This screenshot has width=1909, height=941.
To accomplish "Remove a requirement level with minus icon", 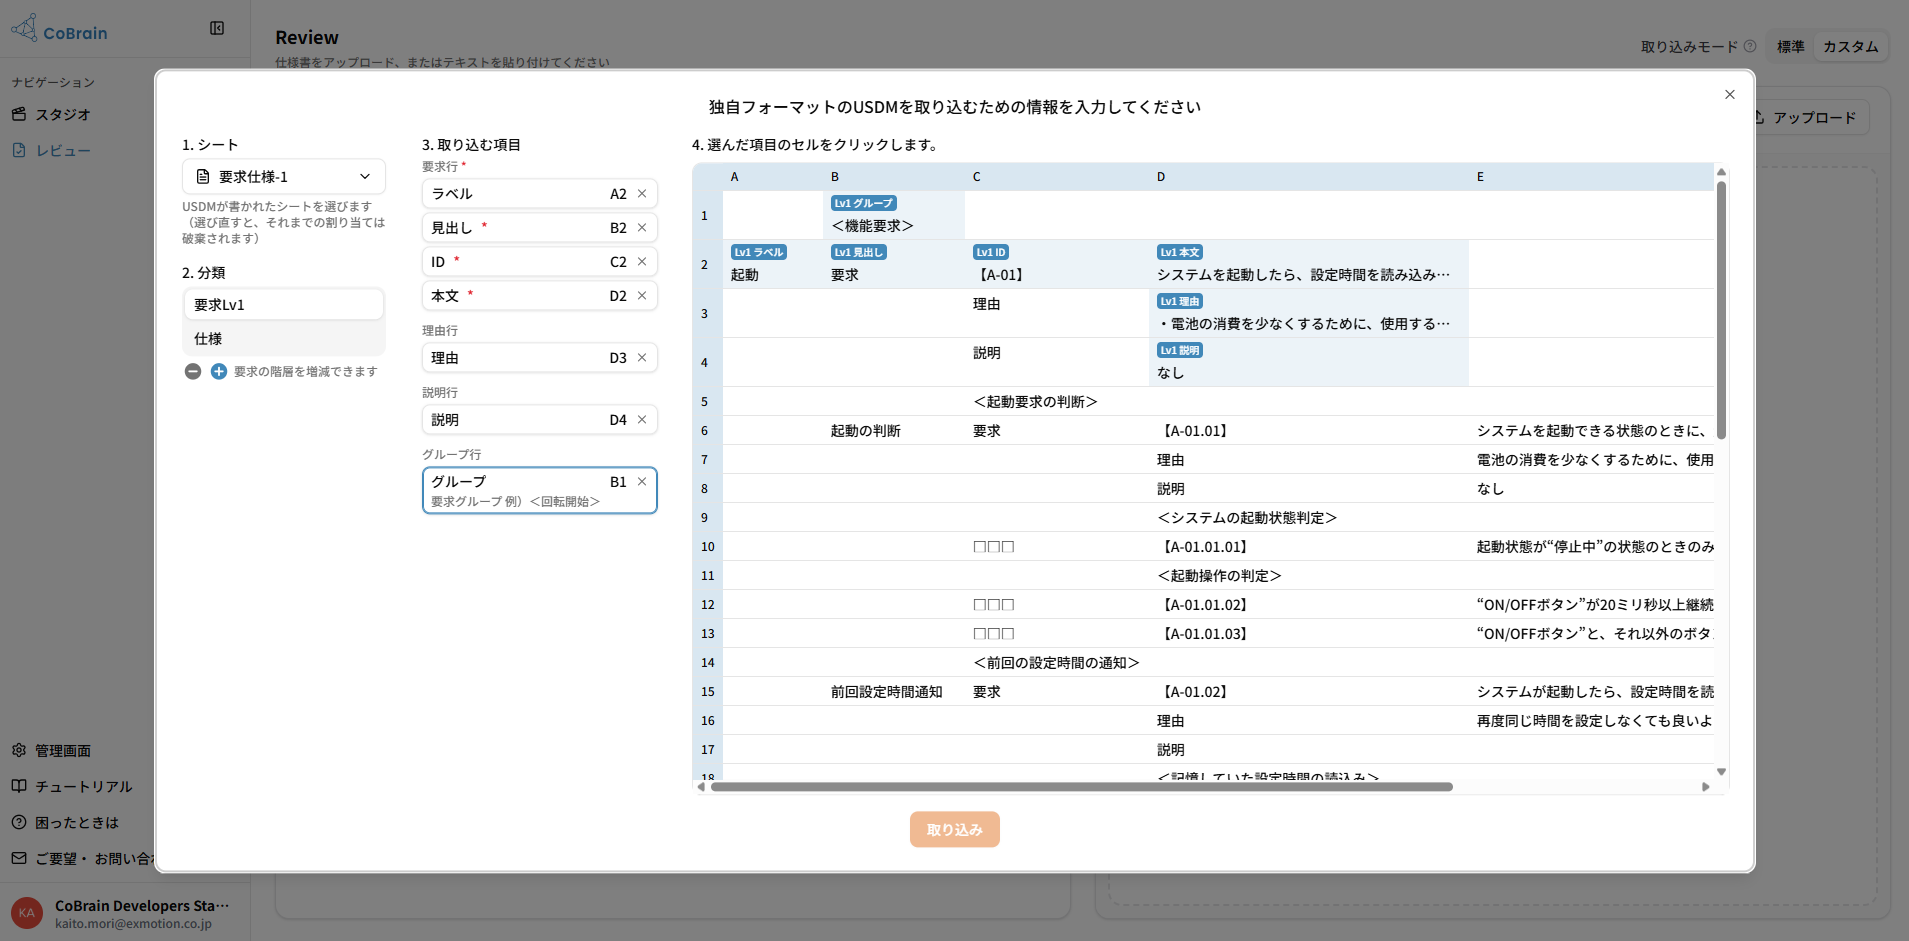I will coord(193,372).
